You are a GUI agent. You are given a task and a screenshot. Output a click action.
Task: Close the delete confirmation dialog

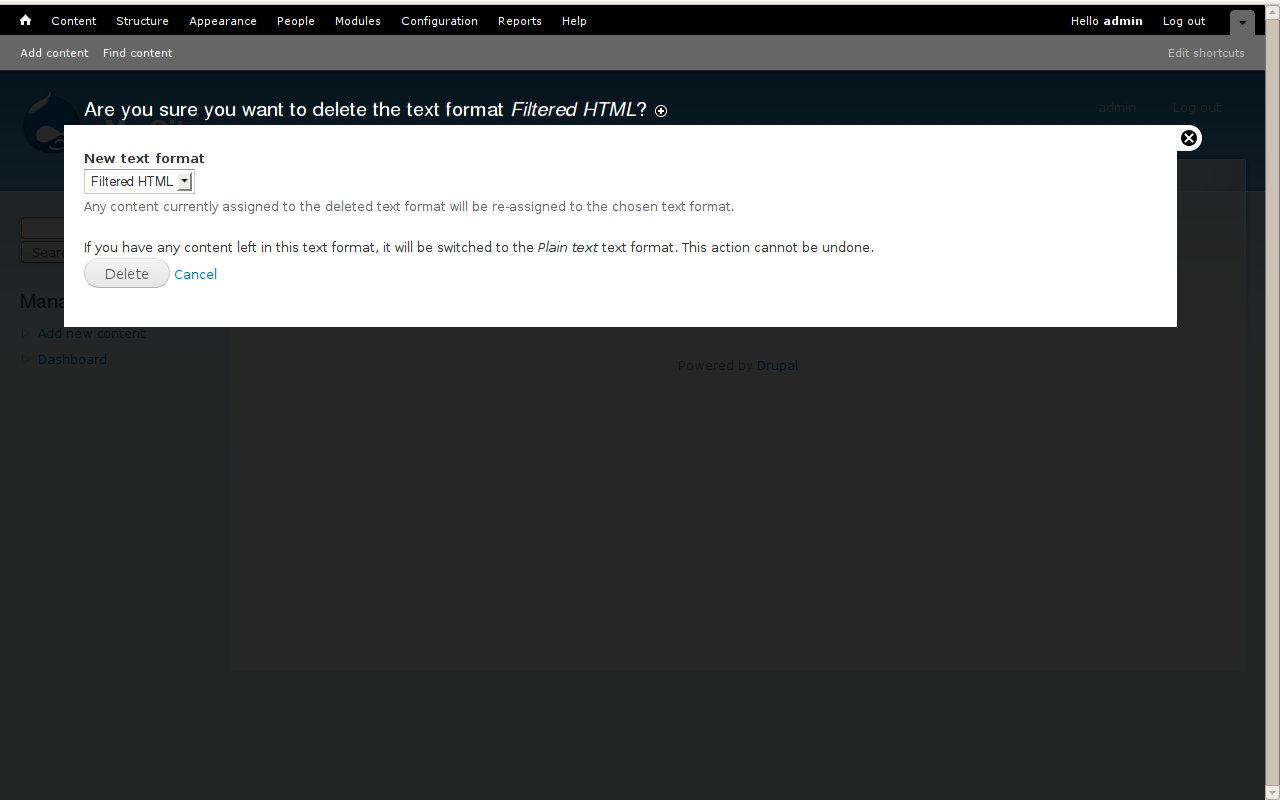1188,138
